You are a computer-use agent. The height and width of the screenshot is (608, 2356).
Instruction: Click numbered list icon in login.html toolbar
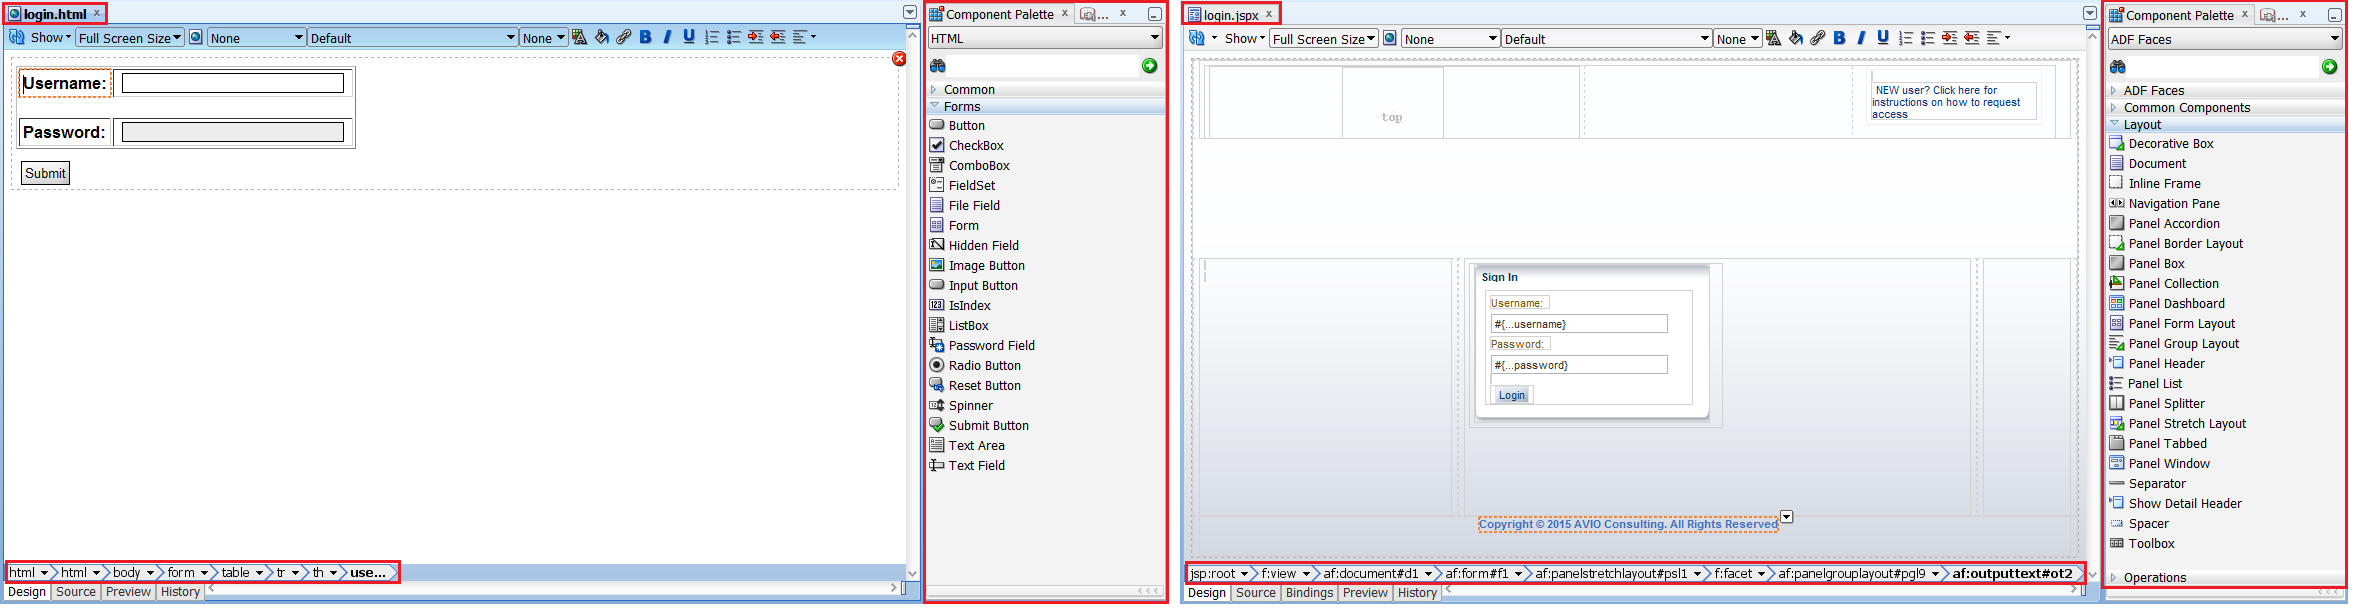click(711, 37)
